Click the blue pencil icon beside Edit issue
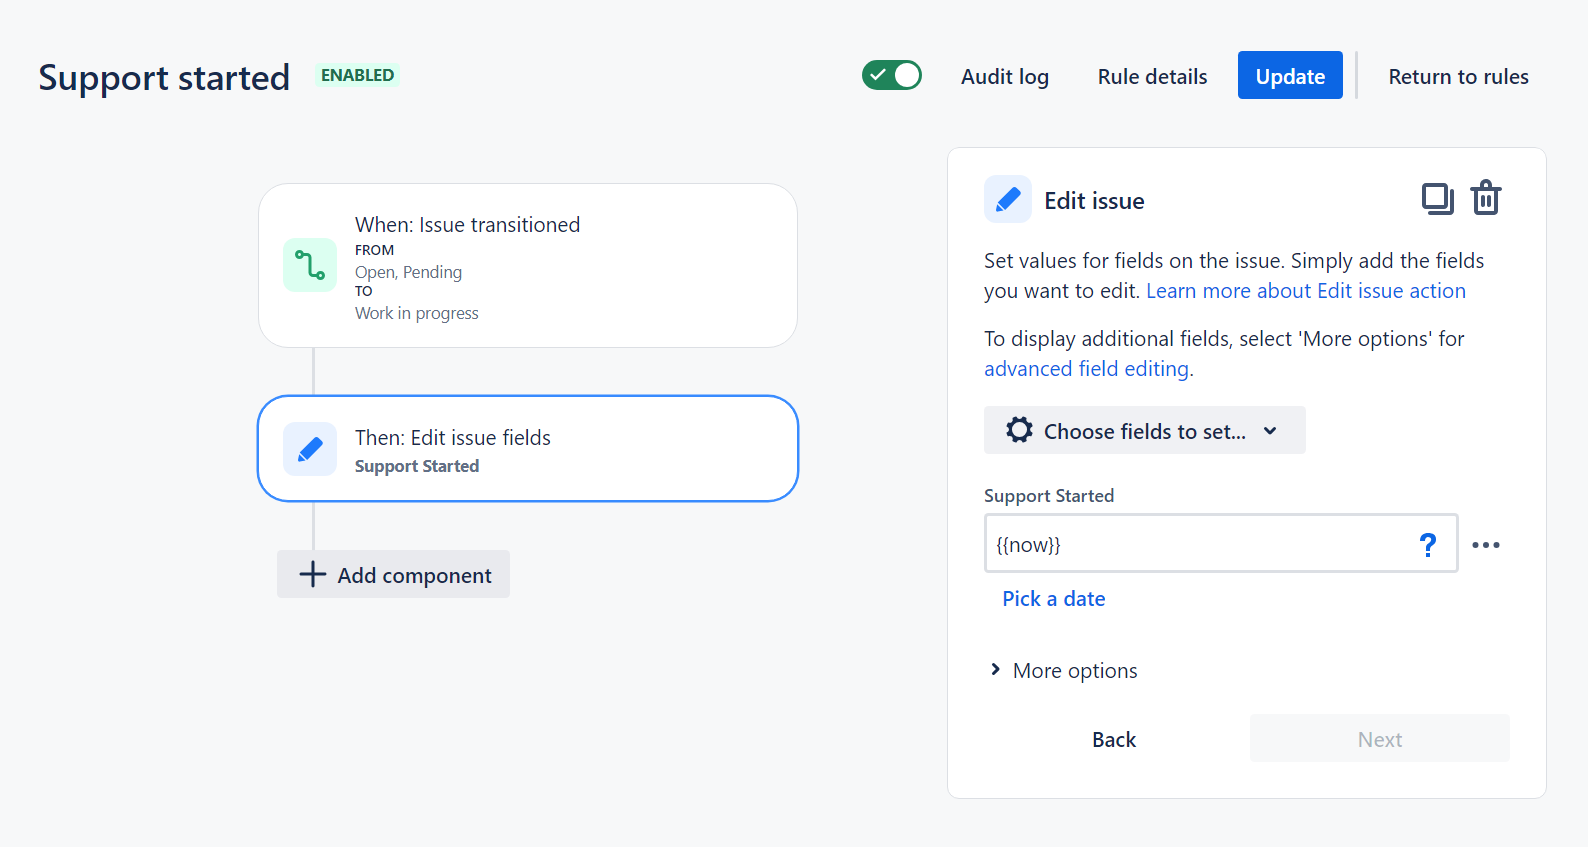 coord(1007,200)
